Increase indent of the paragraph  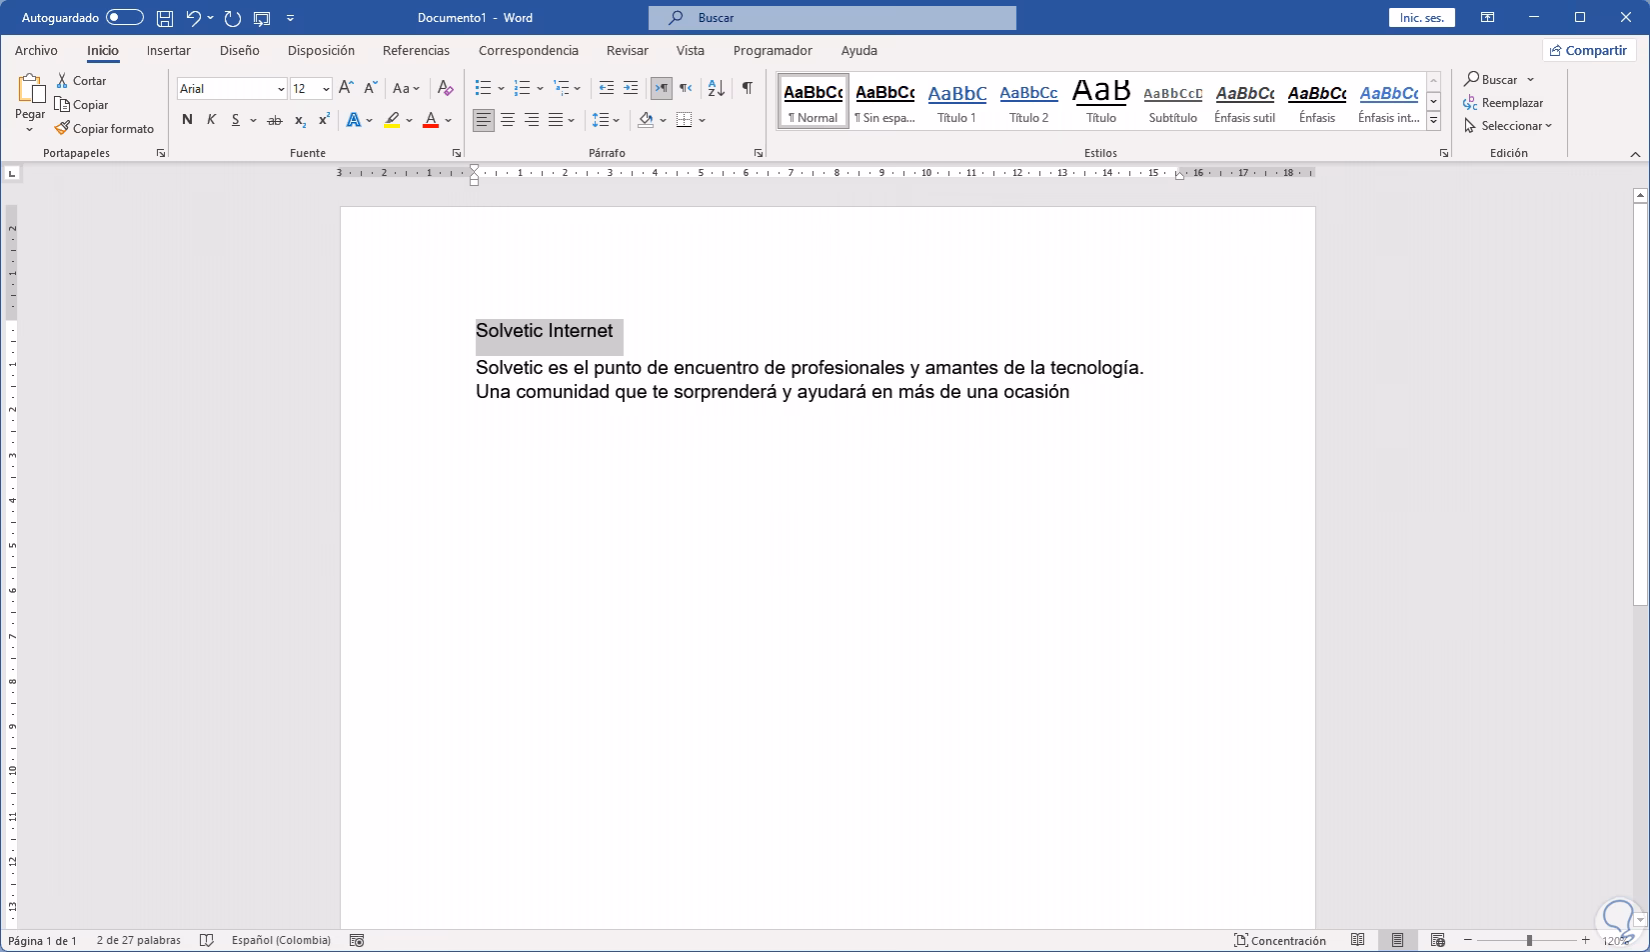tap(631, 88)
